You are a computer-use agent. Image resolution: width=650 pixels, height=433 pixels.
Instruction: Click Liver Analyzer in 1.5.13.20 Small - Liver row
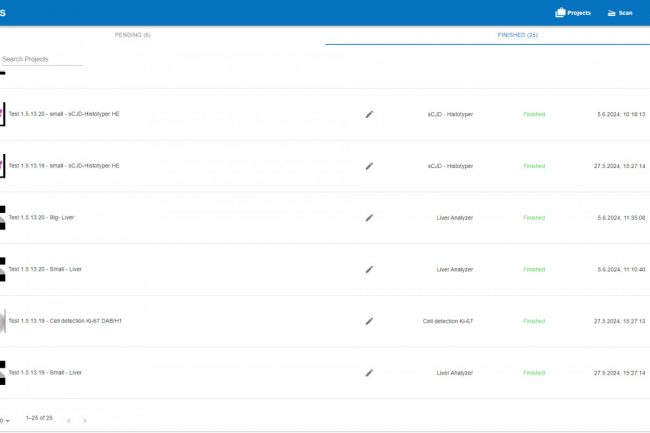tap(455, 270)
